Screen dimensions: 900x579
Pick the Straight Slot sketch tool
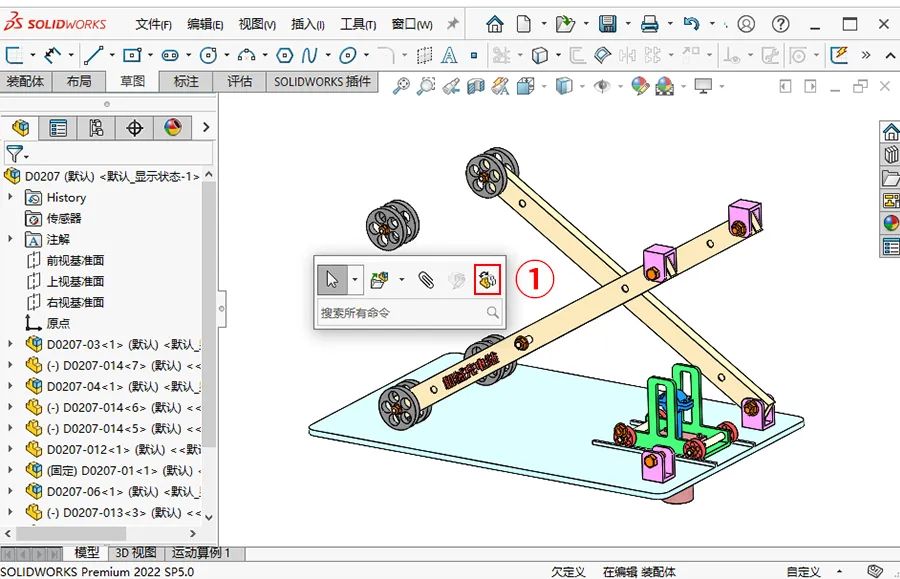170,55
